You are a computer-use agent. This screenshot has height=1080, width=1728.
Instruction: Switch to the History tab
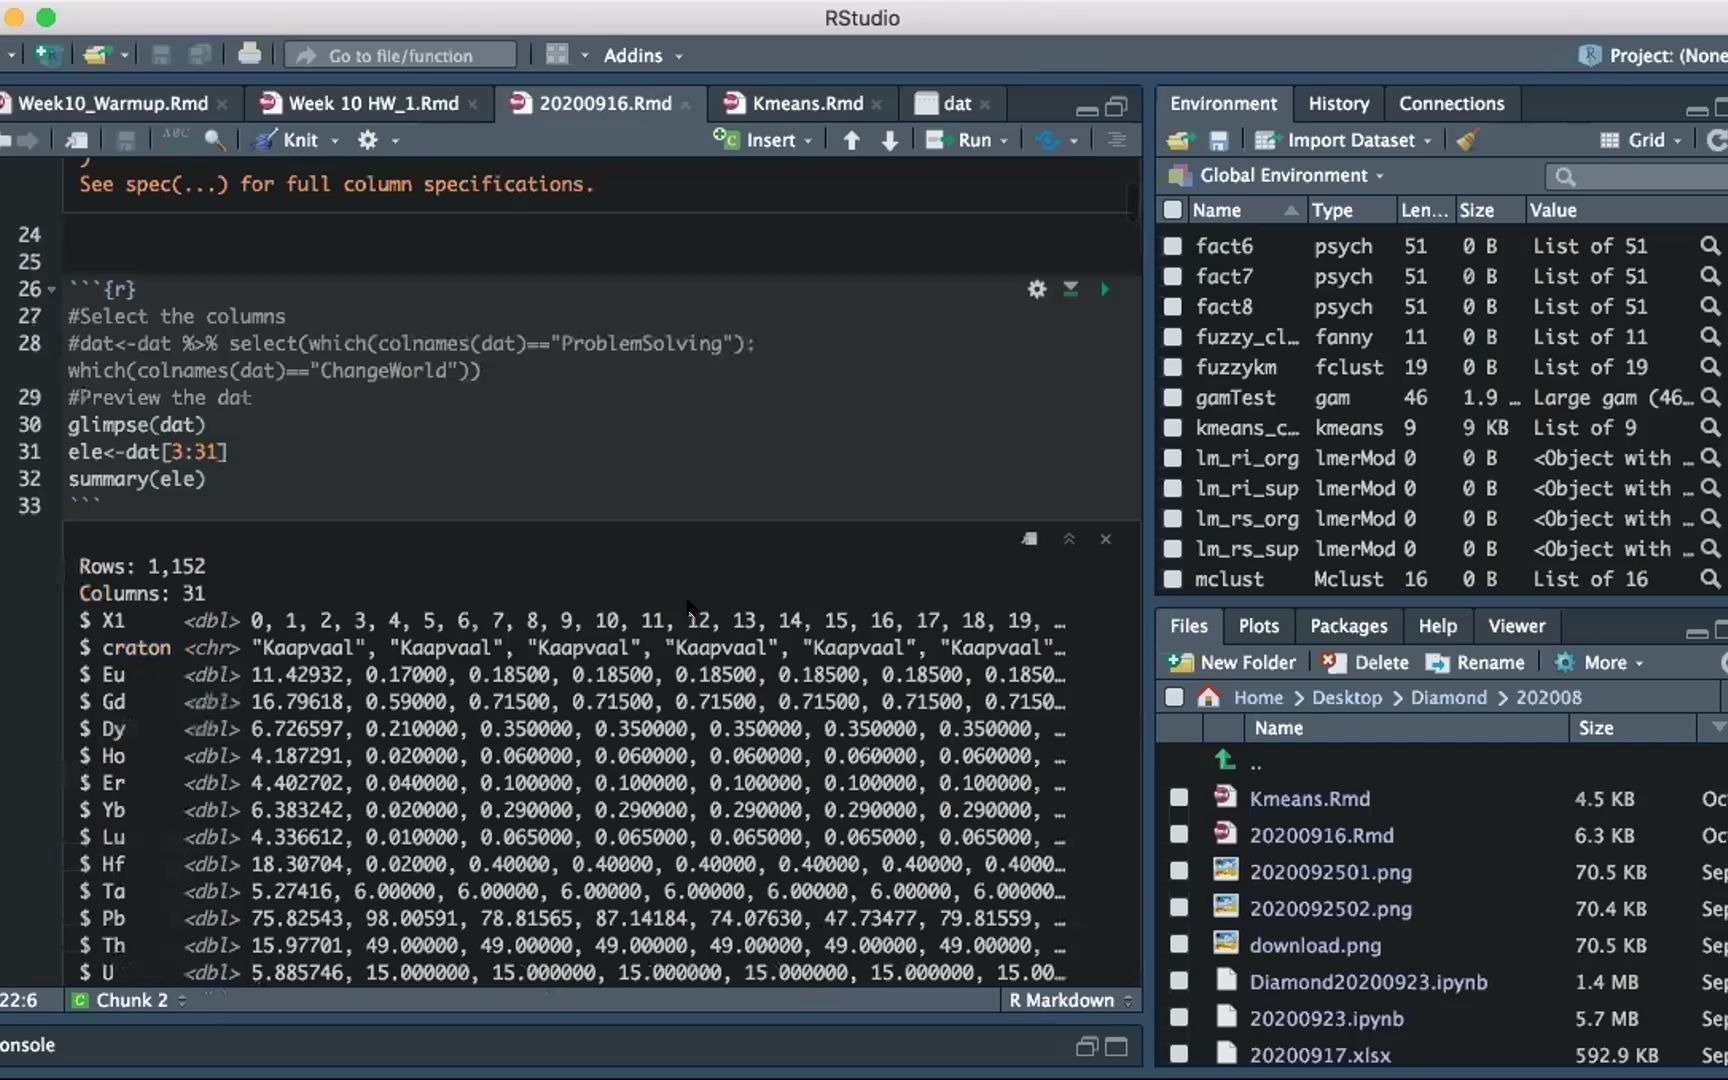(x=1338, y=103)
